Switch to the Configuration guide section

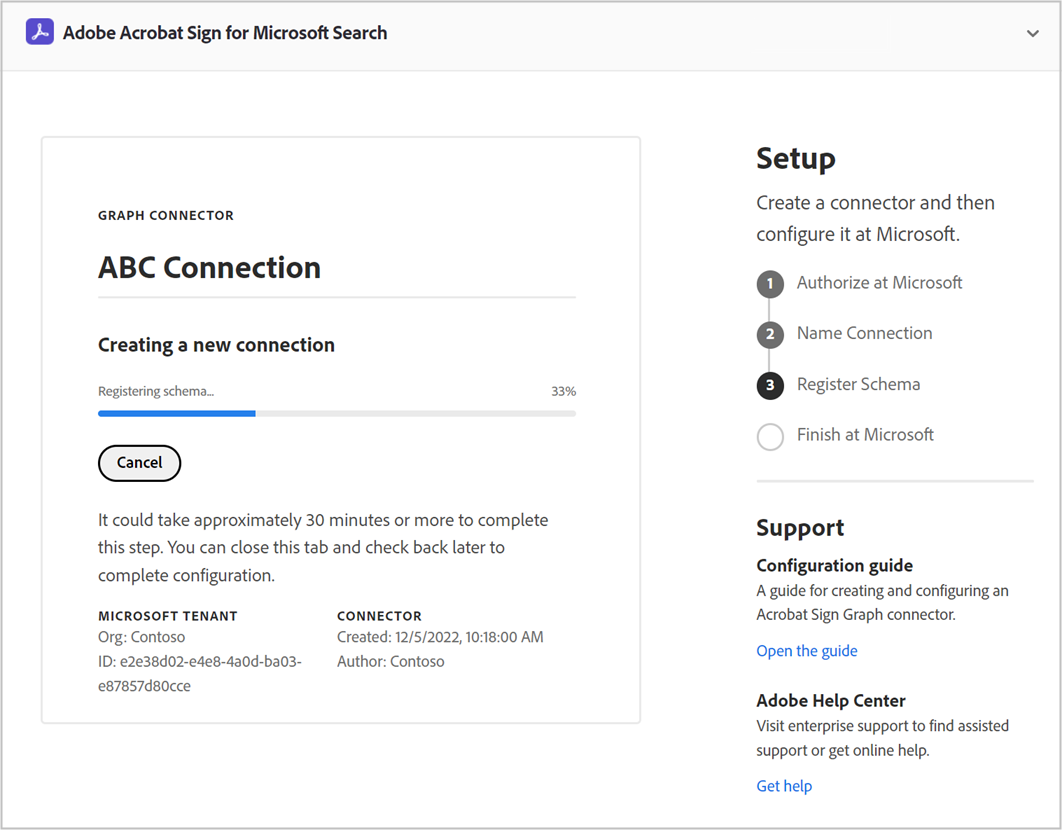click(834, 565)
